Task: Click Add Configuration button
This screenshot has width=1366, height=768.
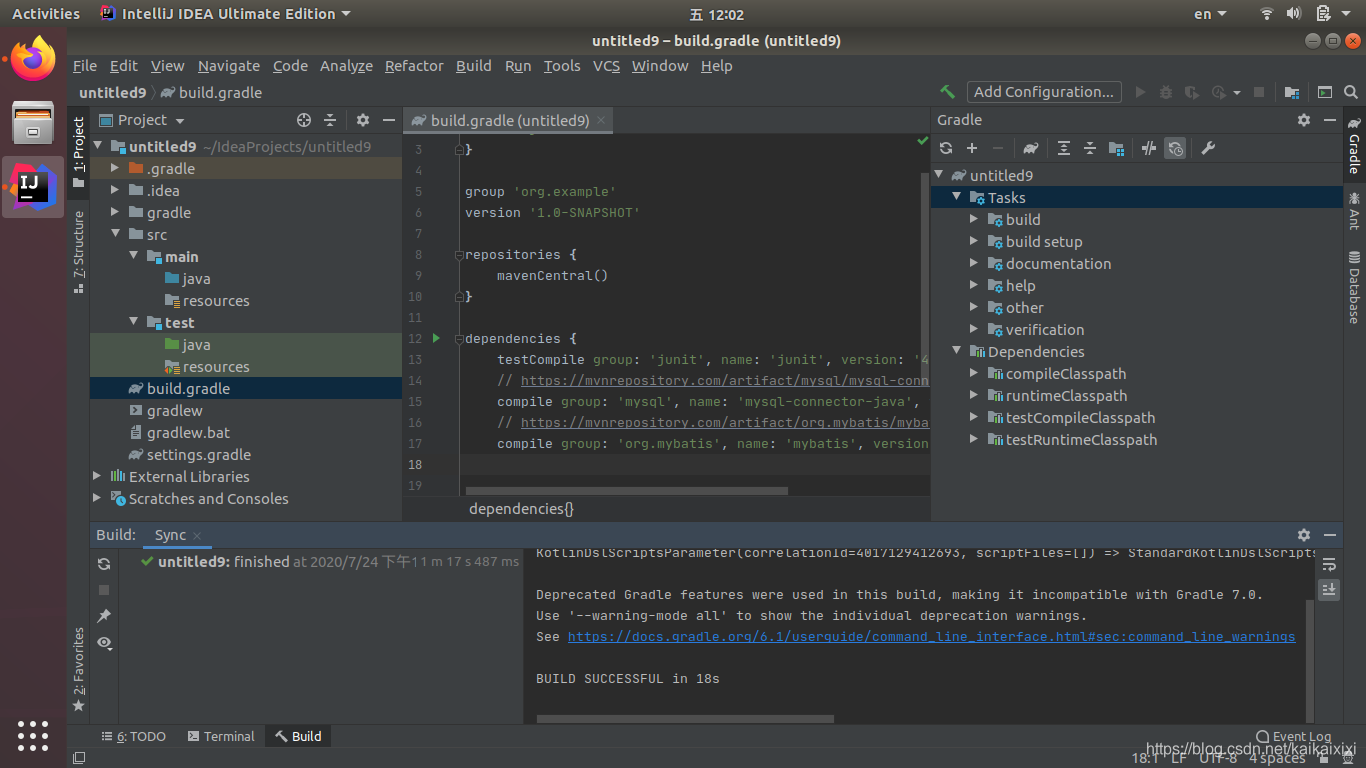Action: [1043, 92]
